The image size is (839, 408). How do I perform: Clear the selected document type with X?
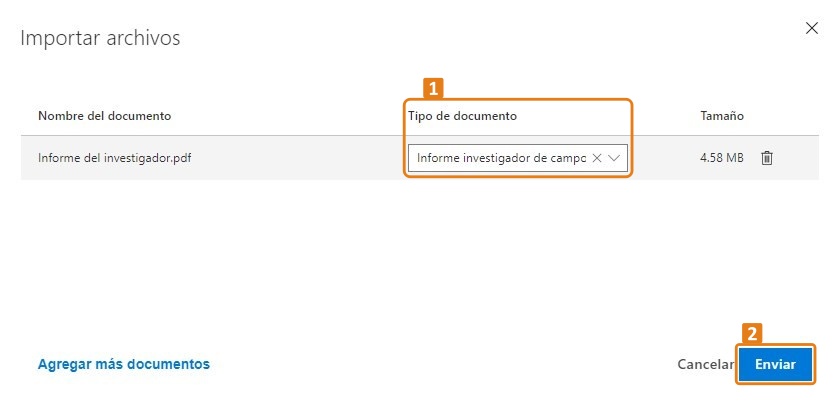pos(597,158)
